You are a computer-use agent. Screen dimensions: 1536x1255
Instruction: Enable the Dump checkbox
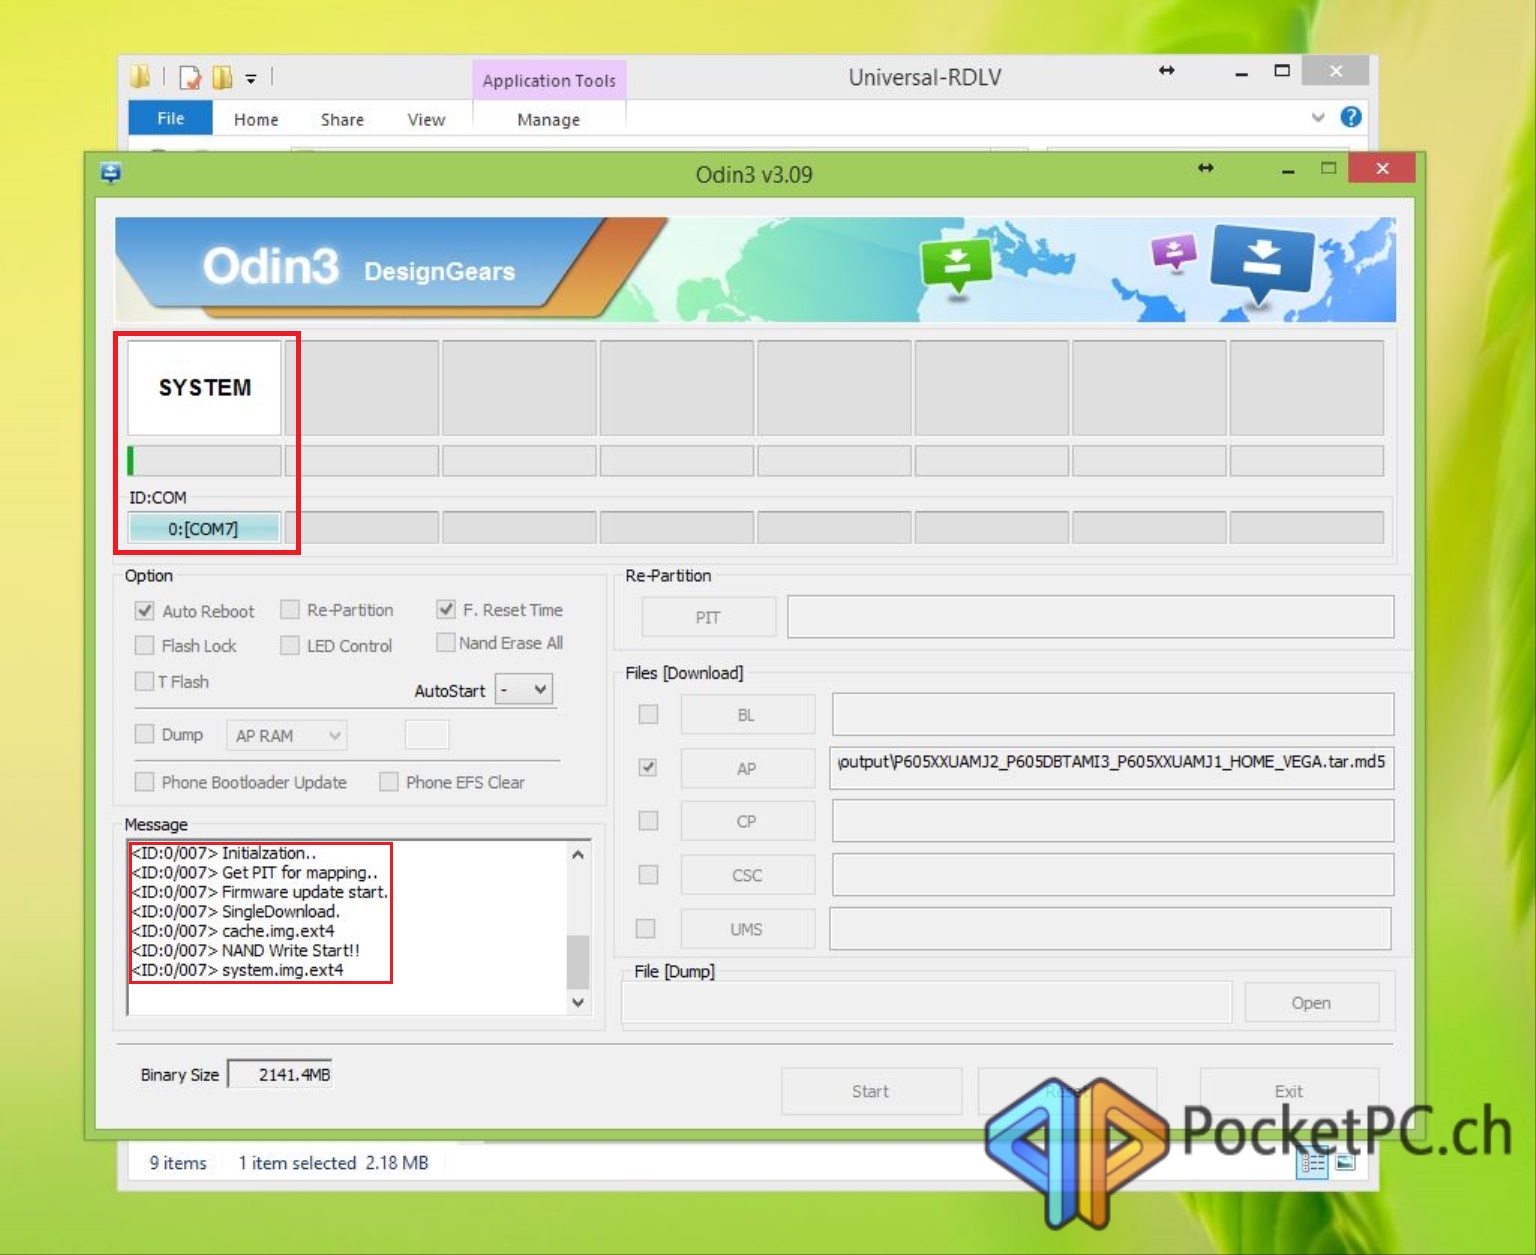[x=145, y=733]
